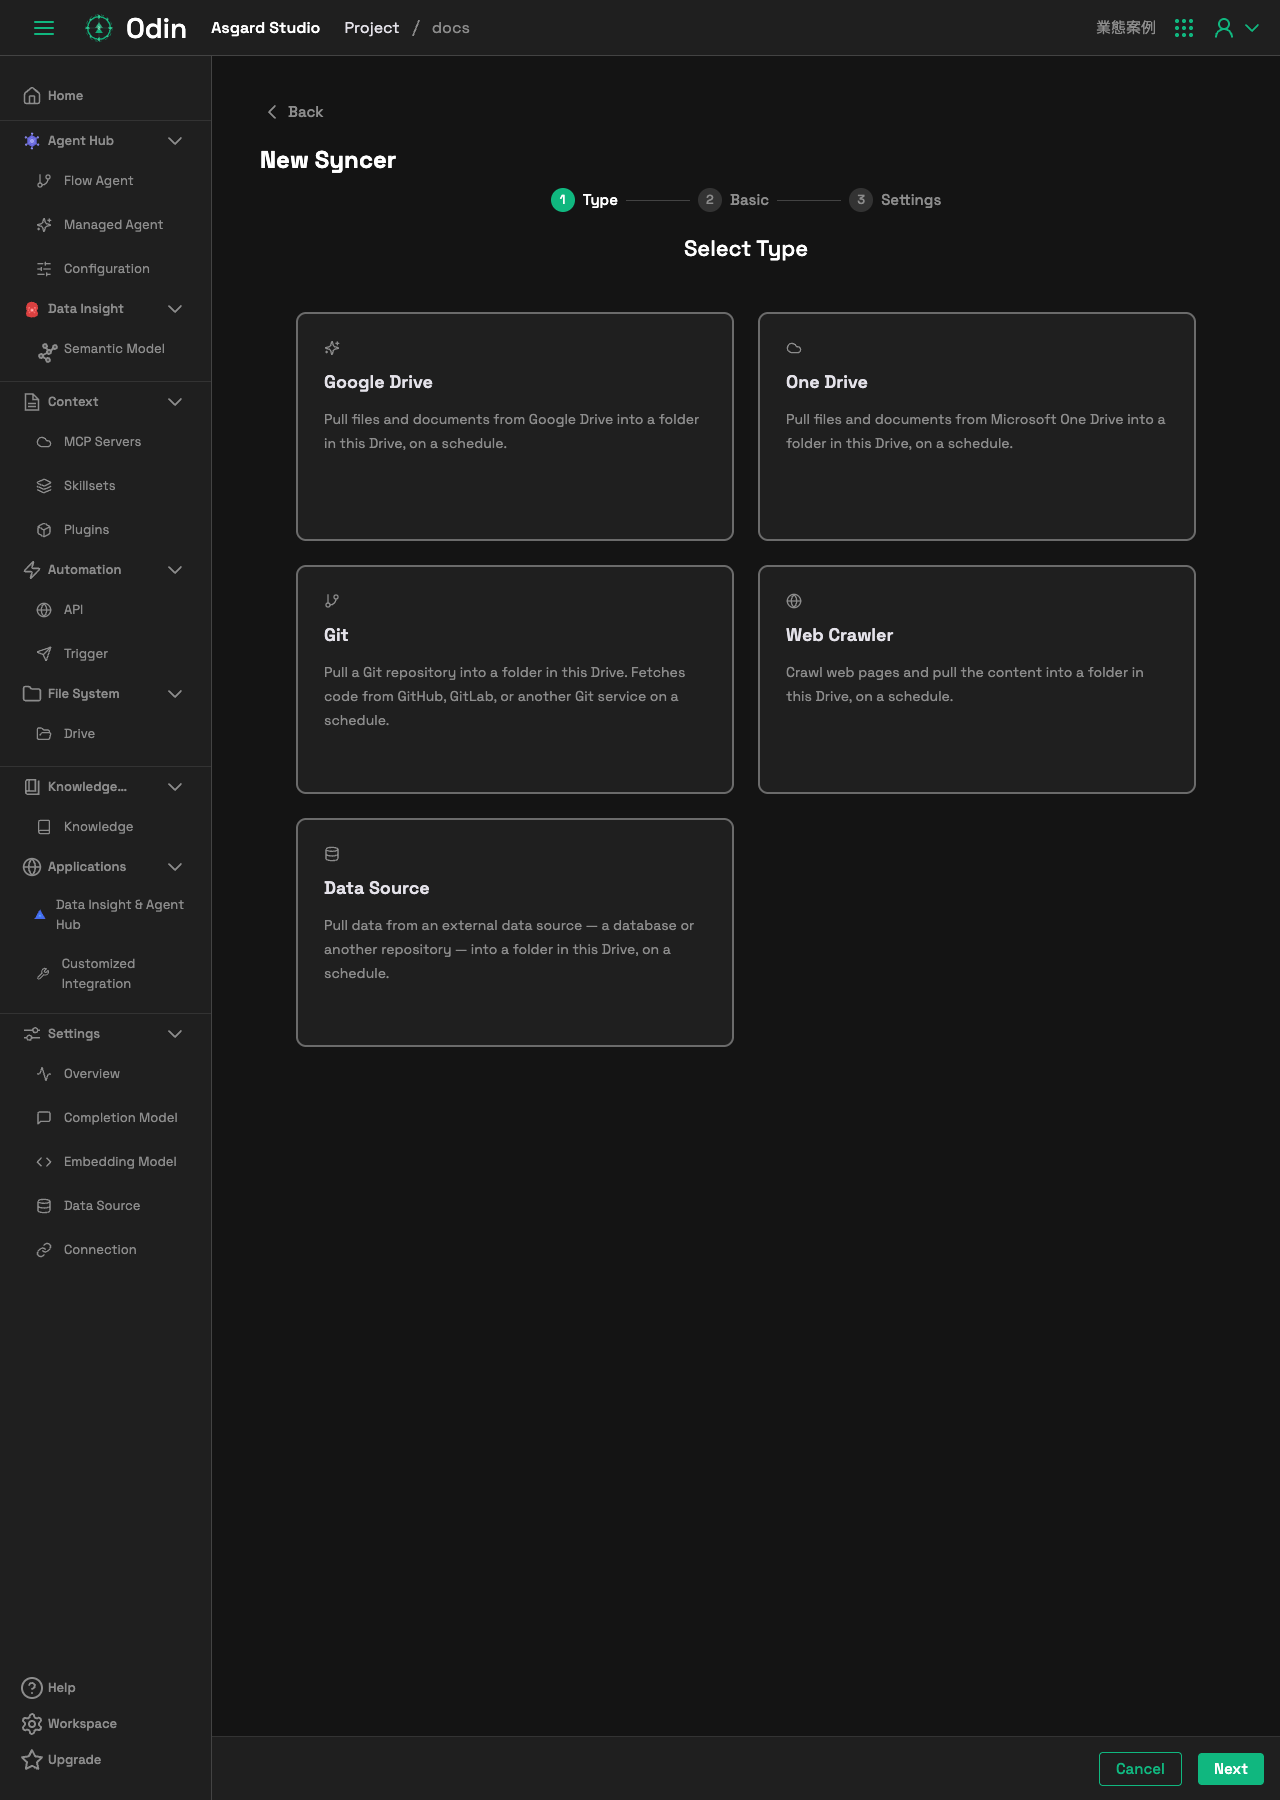Collapse the Settings sidebar section
This screenshot has height=1800, width=1280.
(175, 1034)
